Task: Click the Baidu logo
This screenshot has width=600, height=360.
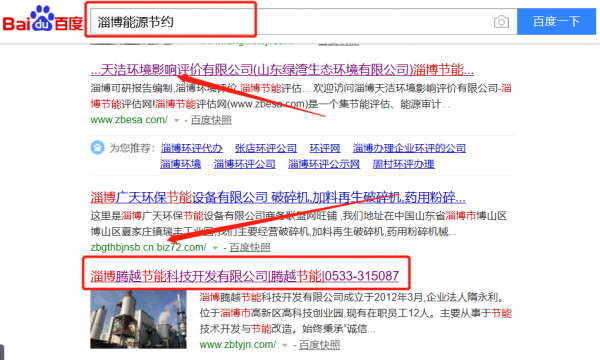Action: click(42, 19)
